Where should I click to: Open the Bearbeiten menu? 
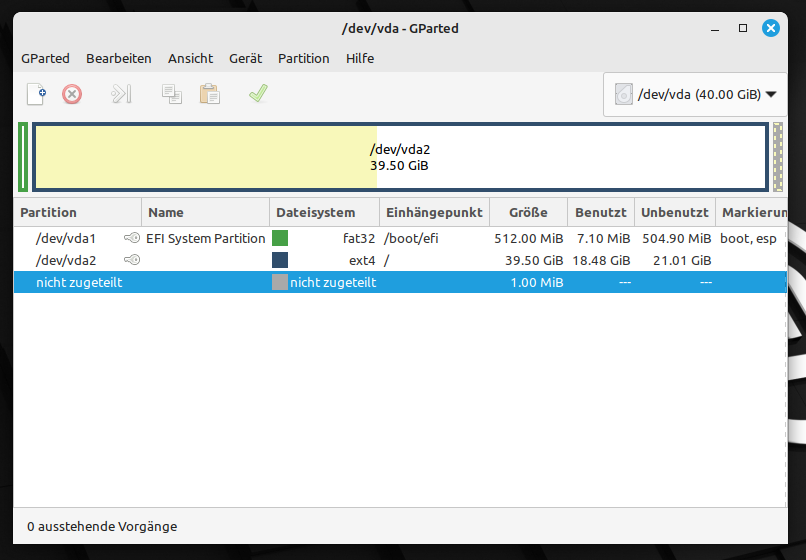tap(119, 59)
